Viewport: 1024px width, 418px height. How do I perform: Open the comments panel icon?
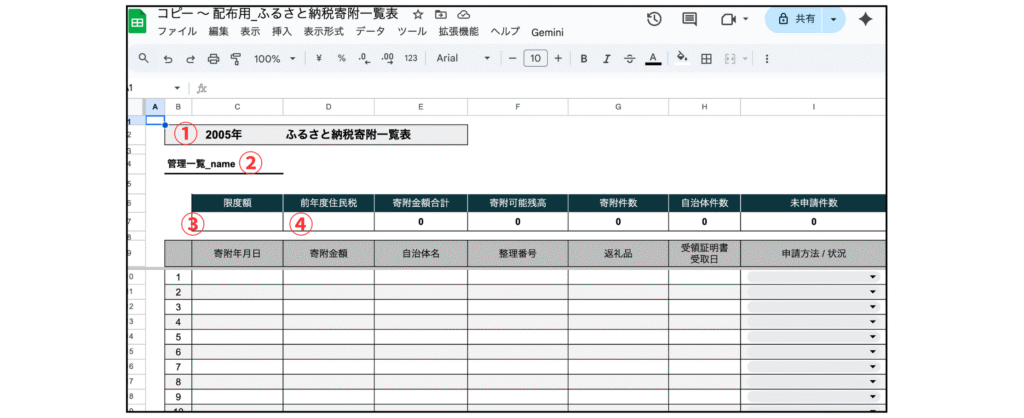pos(689,19)
